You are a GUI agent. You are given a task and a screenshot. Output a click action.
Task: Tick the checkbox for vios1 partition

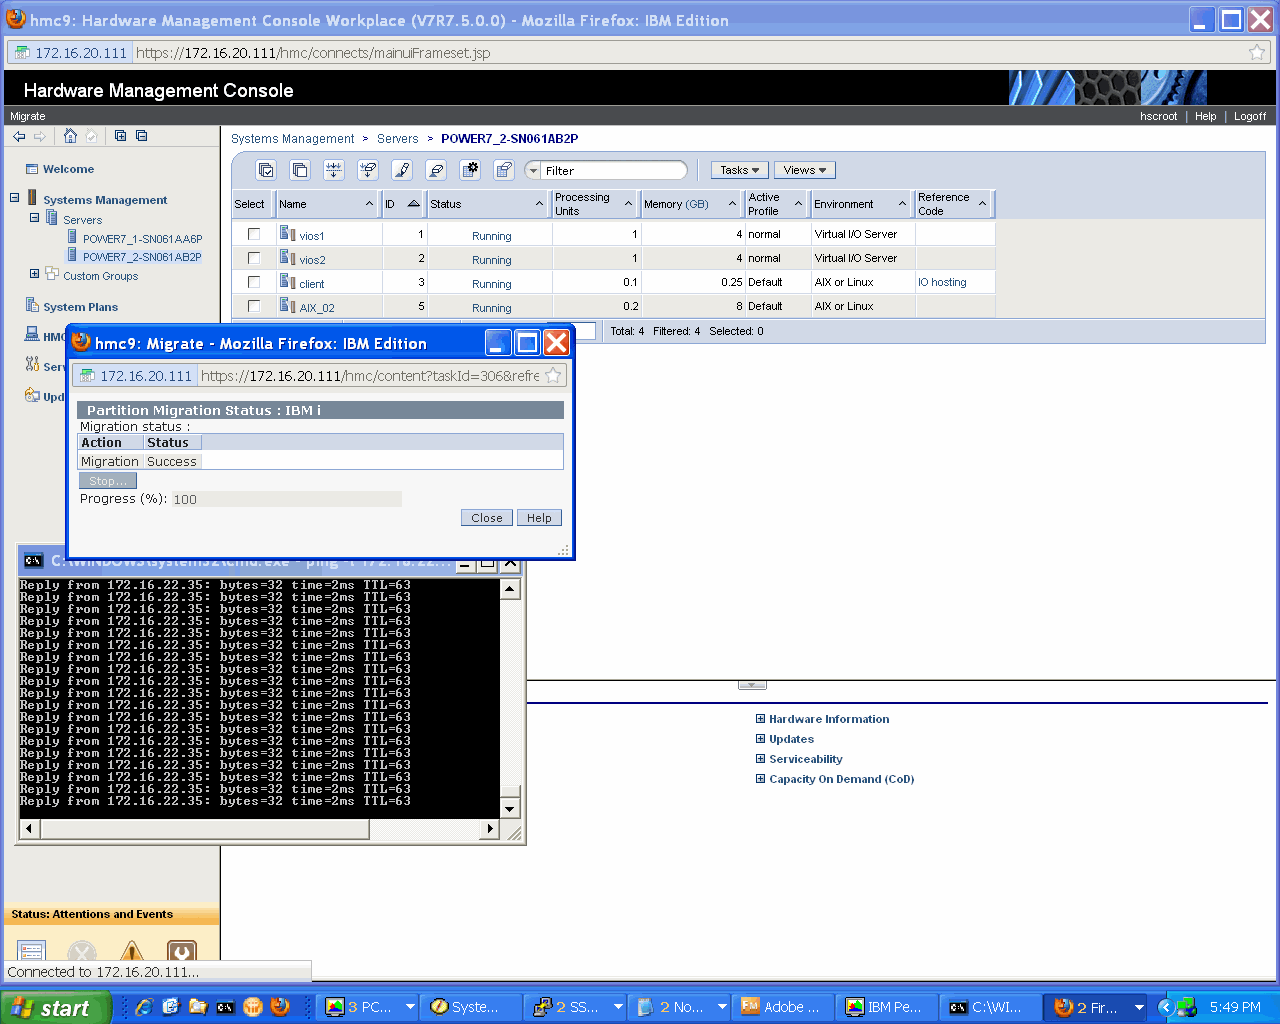(x=254, y=234)
